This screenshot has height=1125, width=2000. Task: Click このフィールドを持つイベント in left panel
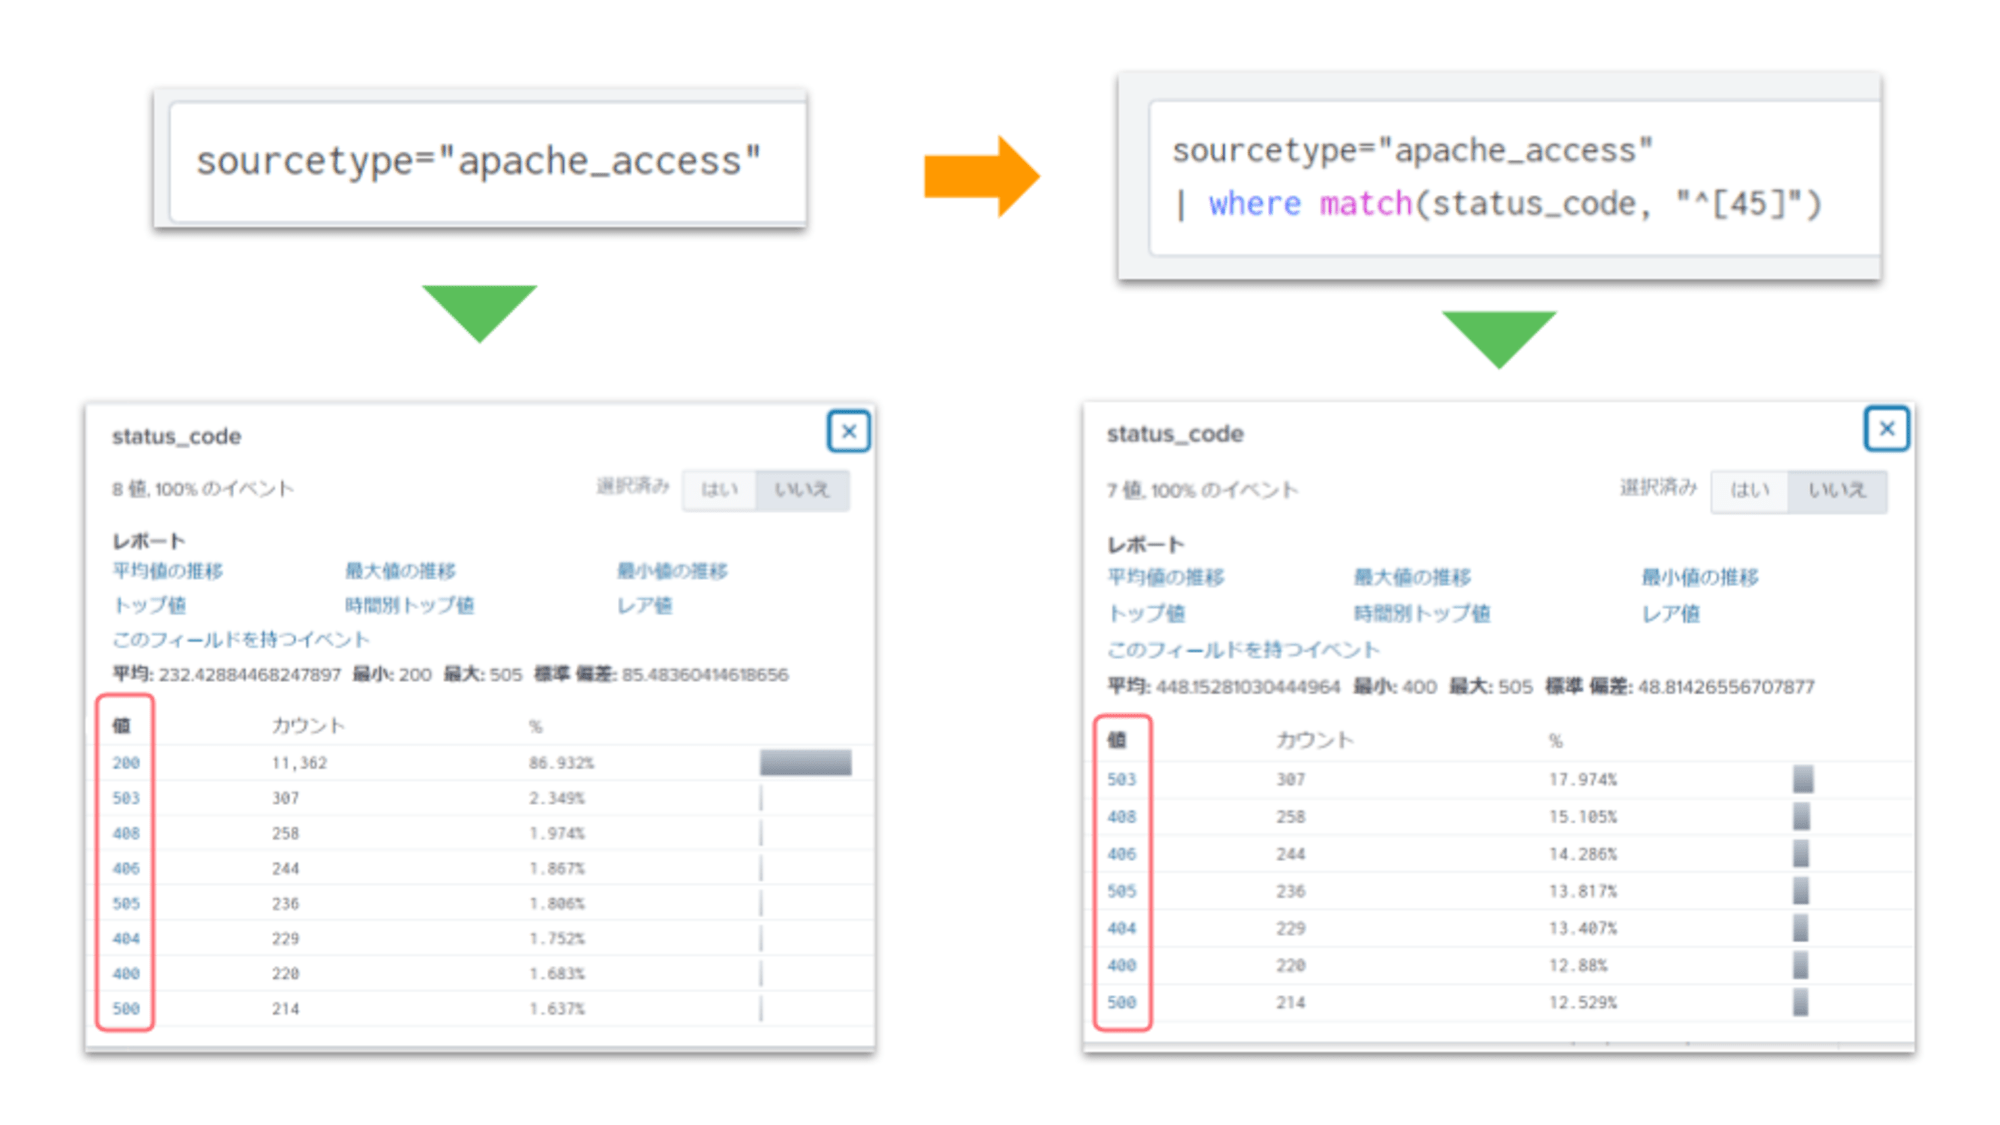pyautogui.click(x=240, y=639)
